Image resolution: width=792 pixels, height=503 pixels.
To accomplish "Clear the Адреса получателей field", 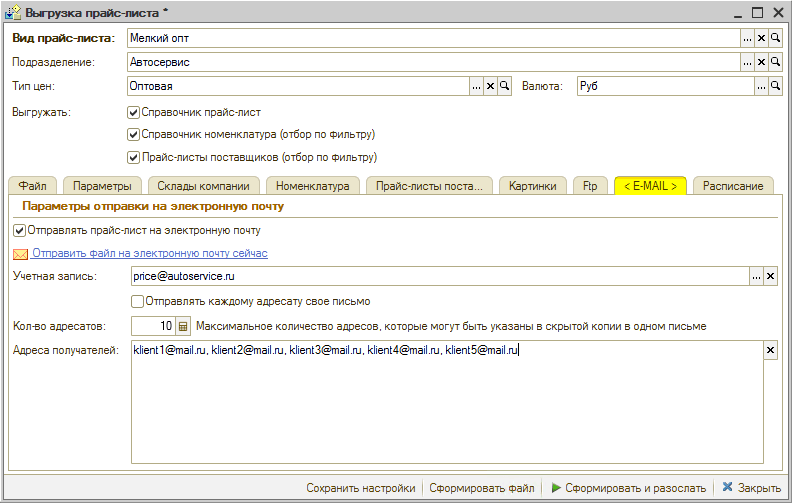I will (770, 350).
